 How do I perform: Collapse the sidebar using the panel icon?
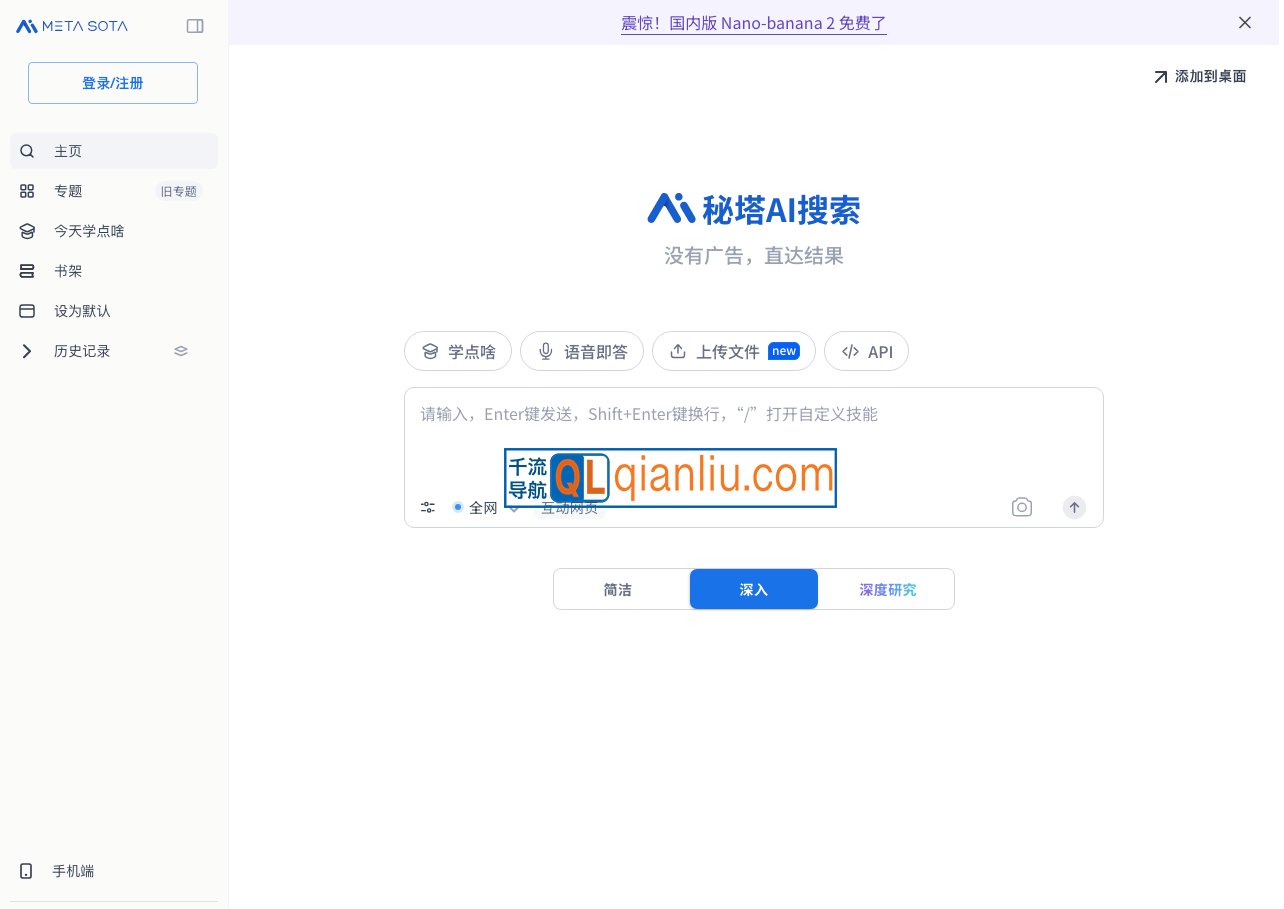[x=195, y=26]
